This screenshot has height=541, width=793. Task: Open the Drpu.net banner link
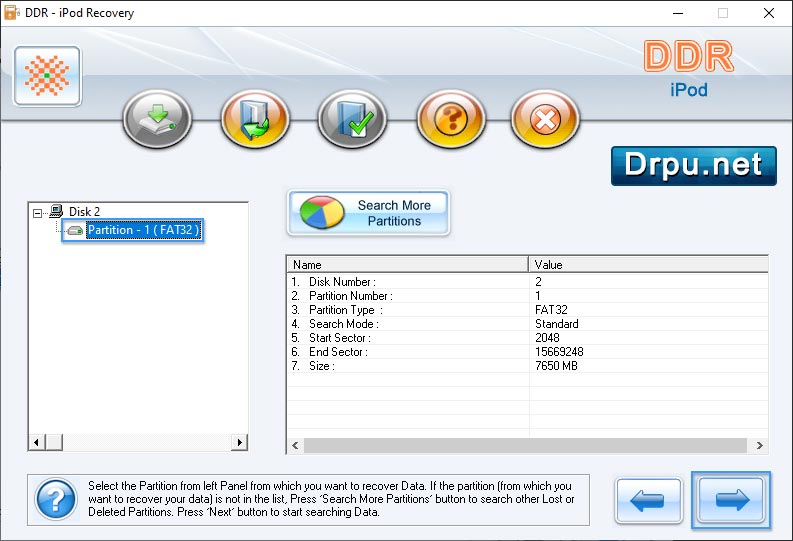coord(693,166)
